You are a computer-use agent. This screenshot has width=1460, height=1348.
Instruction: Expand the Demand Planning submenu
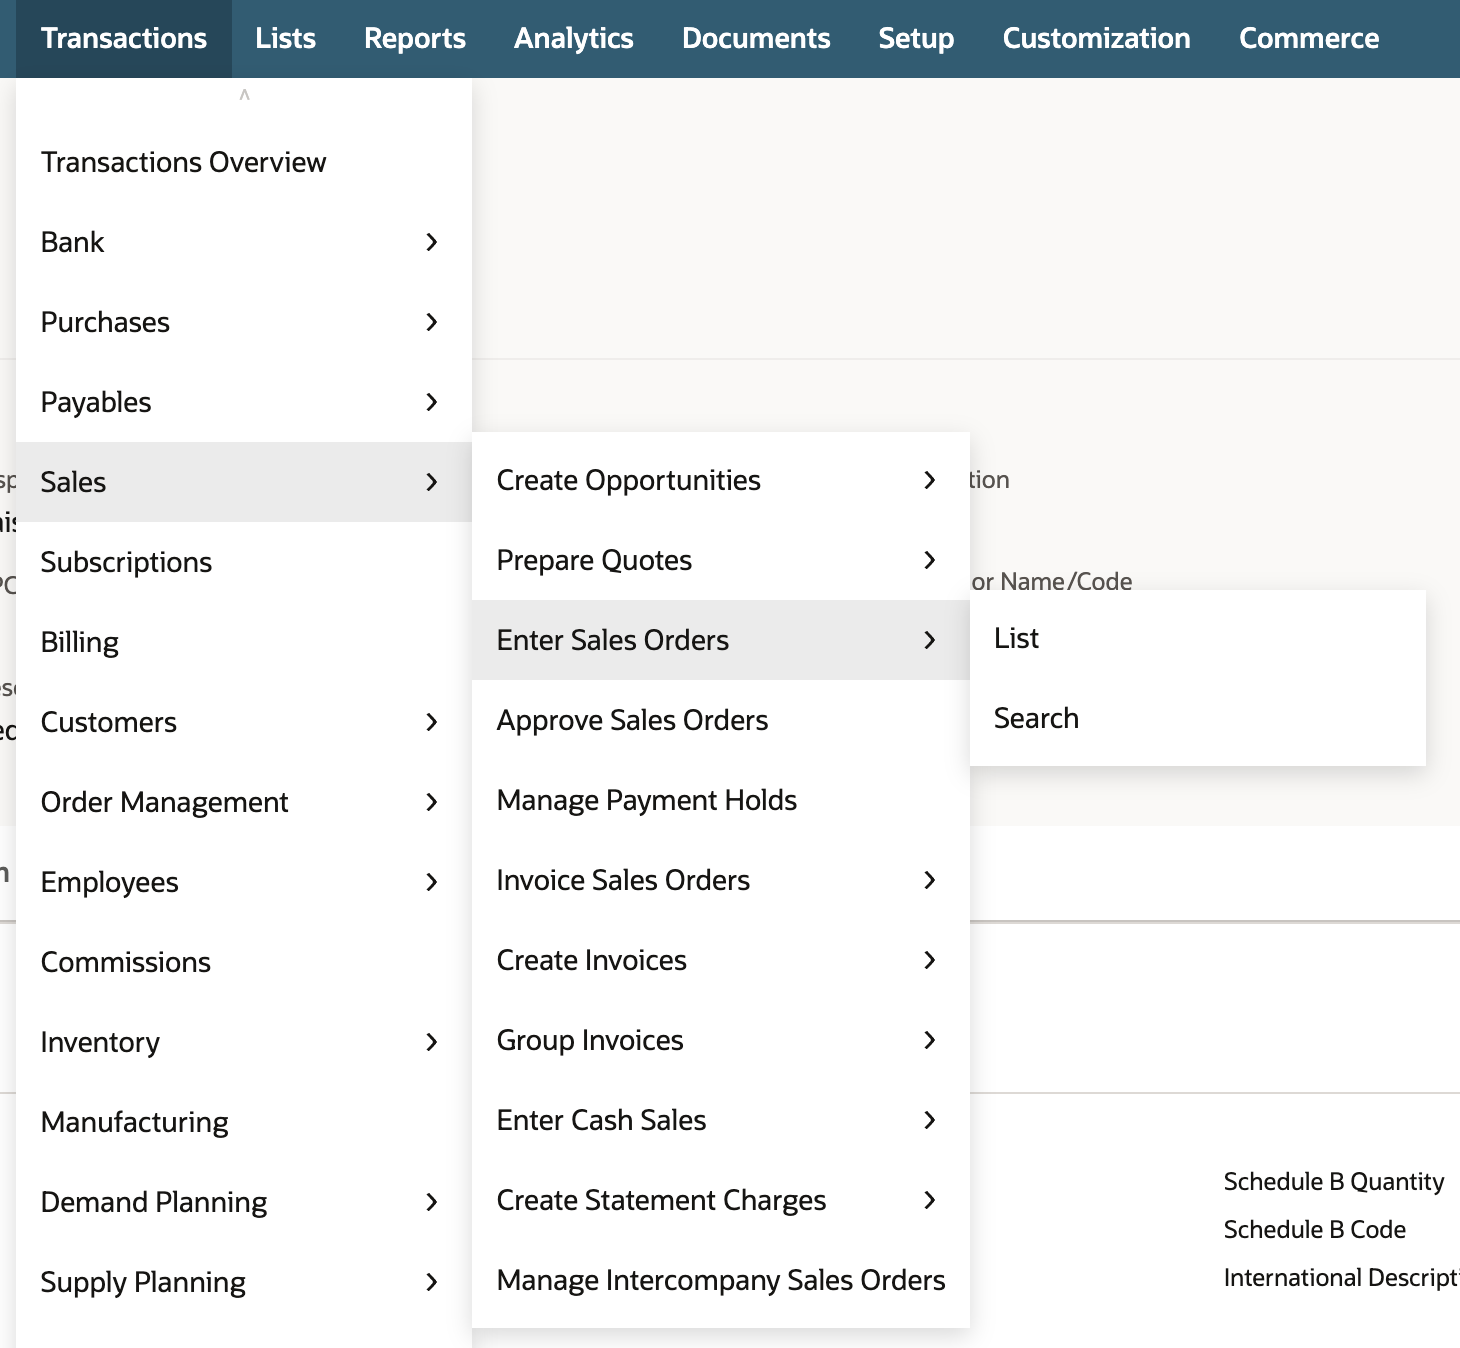[244, 1202]
